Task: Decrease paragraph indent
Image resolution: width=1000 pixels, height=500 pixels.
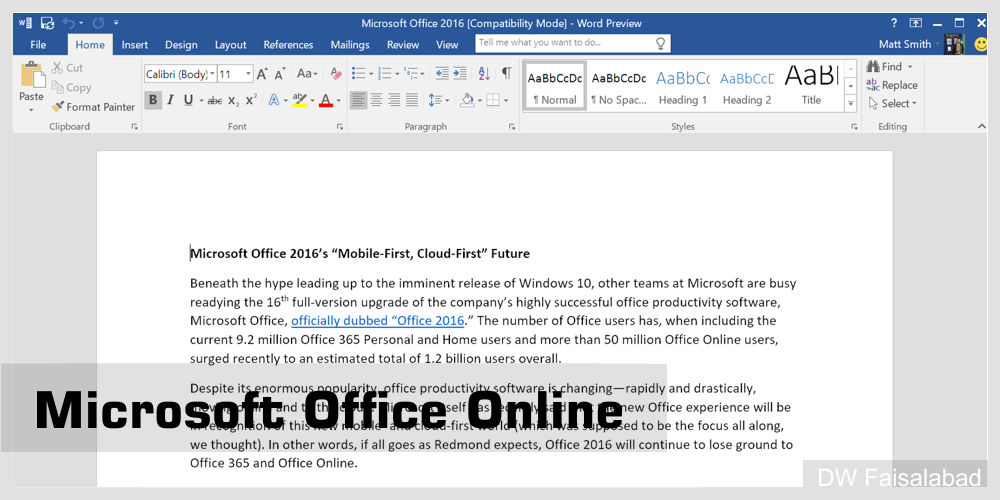Action: pos(442,73)
